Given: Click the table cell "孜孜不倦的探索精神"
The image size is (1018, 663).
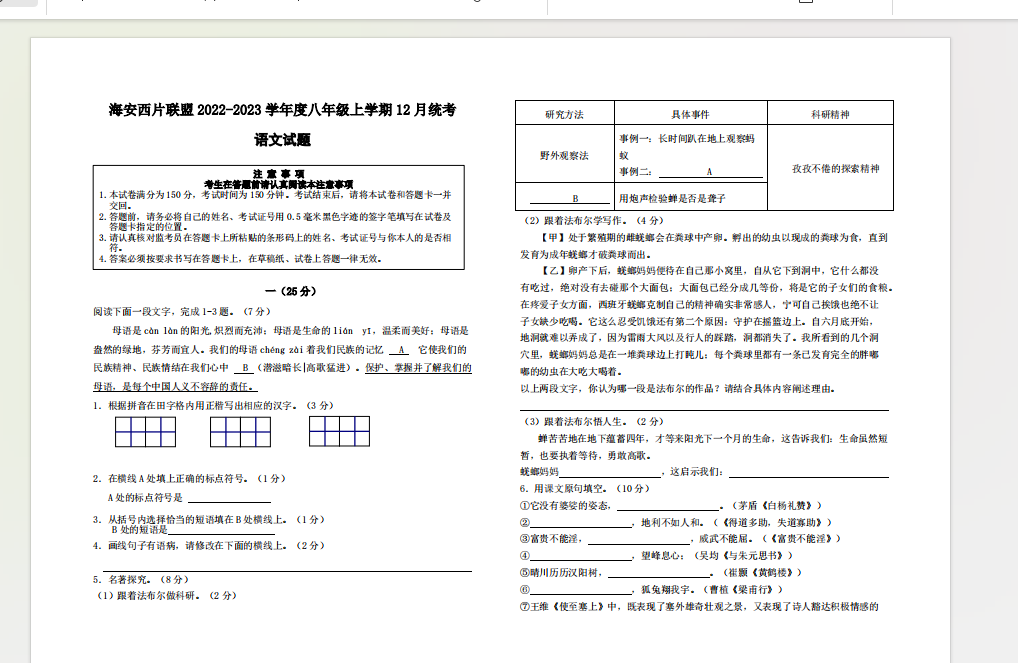Looking at the screenshot, I should (x=836, y=168).
